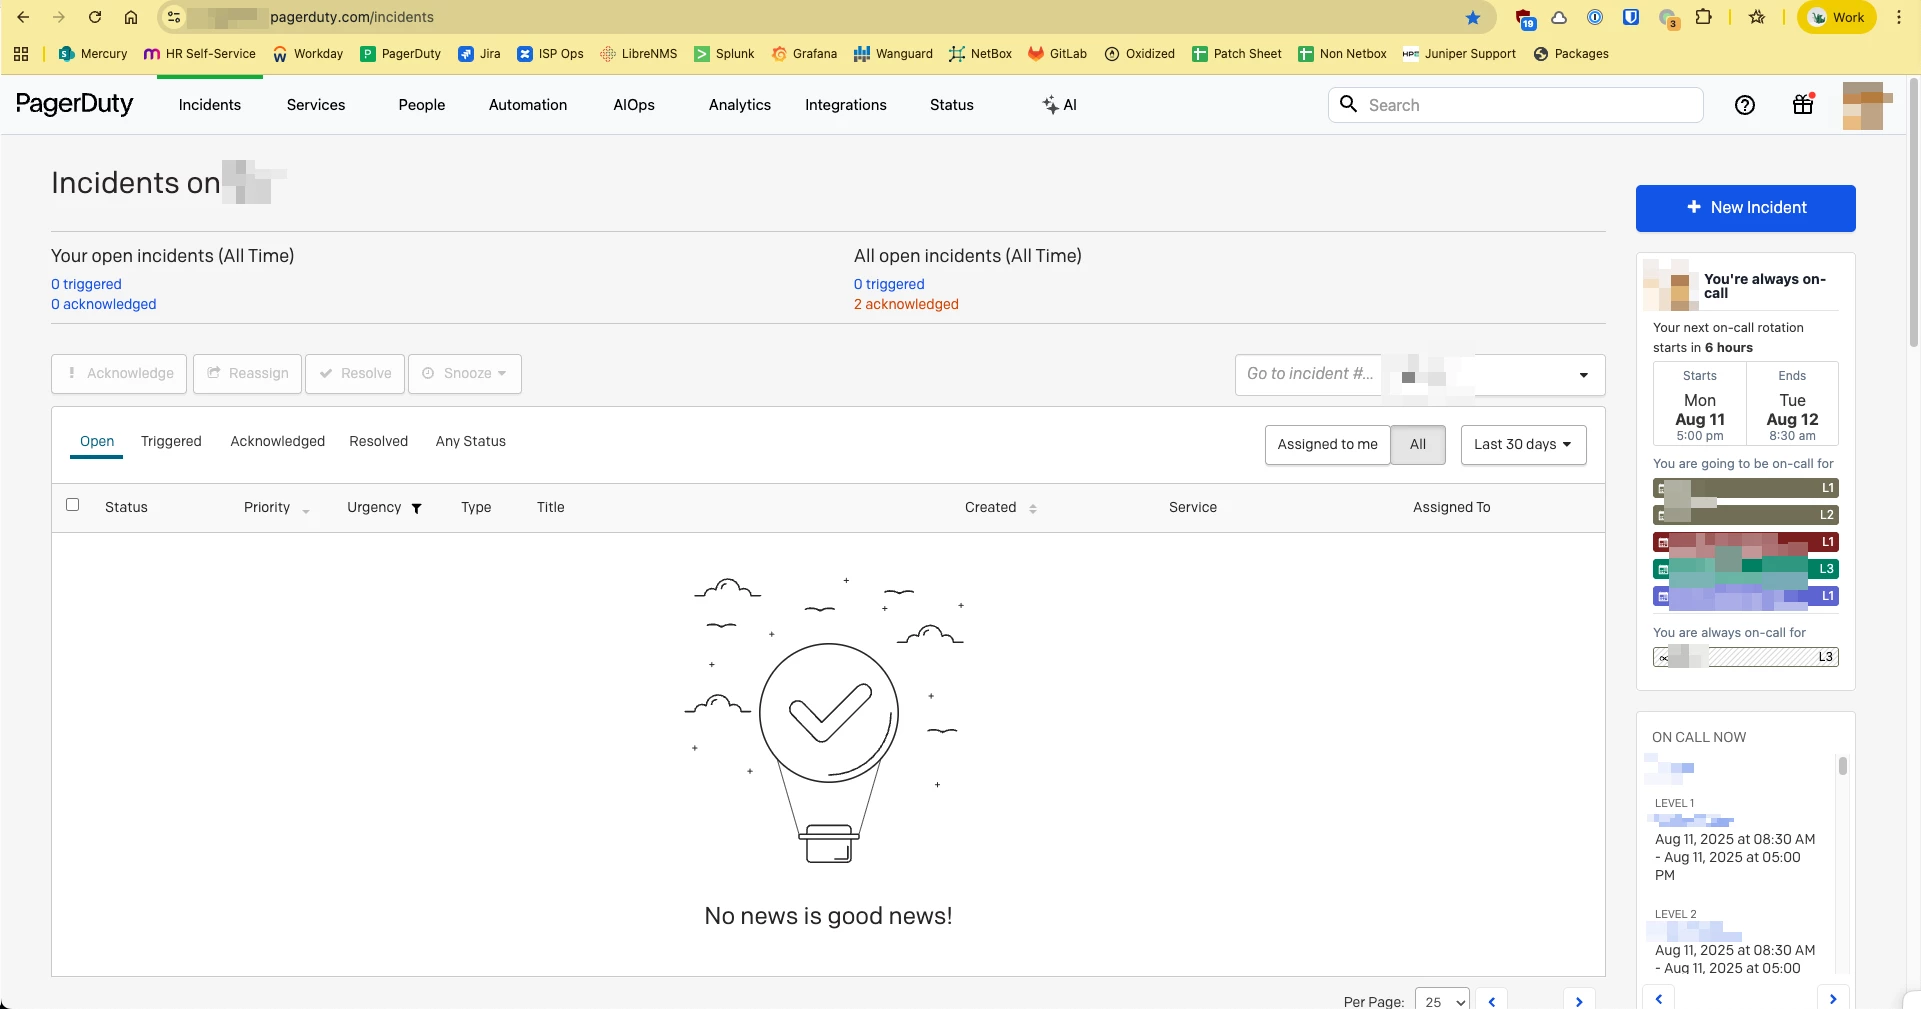Open the People nav menu

point(422,105)
